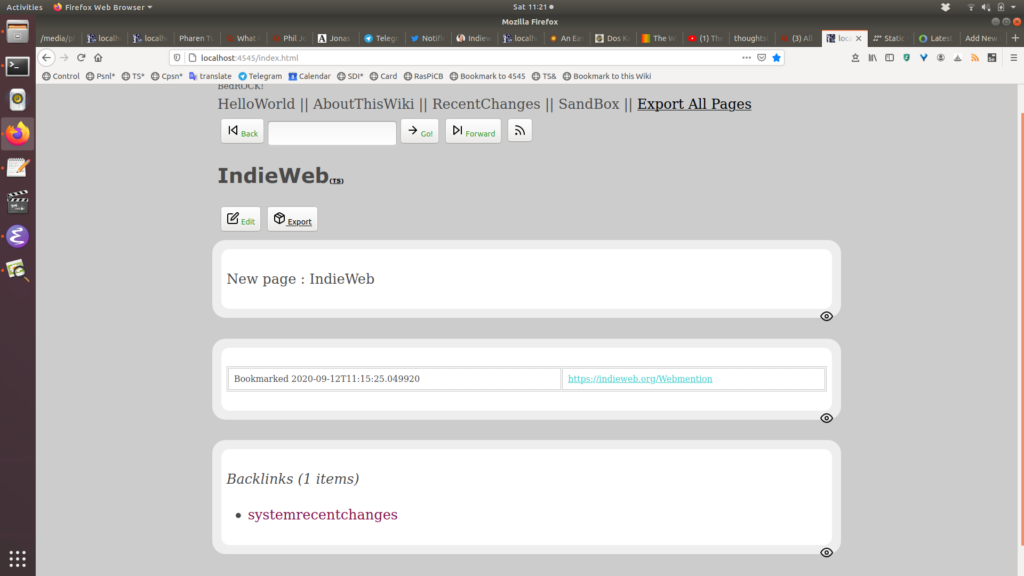The width and height of the screenshot is (1024, 576).
Task: Open the Firefox Web Browser app menu
Action: tap(103, 7)
